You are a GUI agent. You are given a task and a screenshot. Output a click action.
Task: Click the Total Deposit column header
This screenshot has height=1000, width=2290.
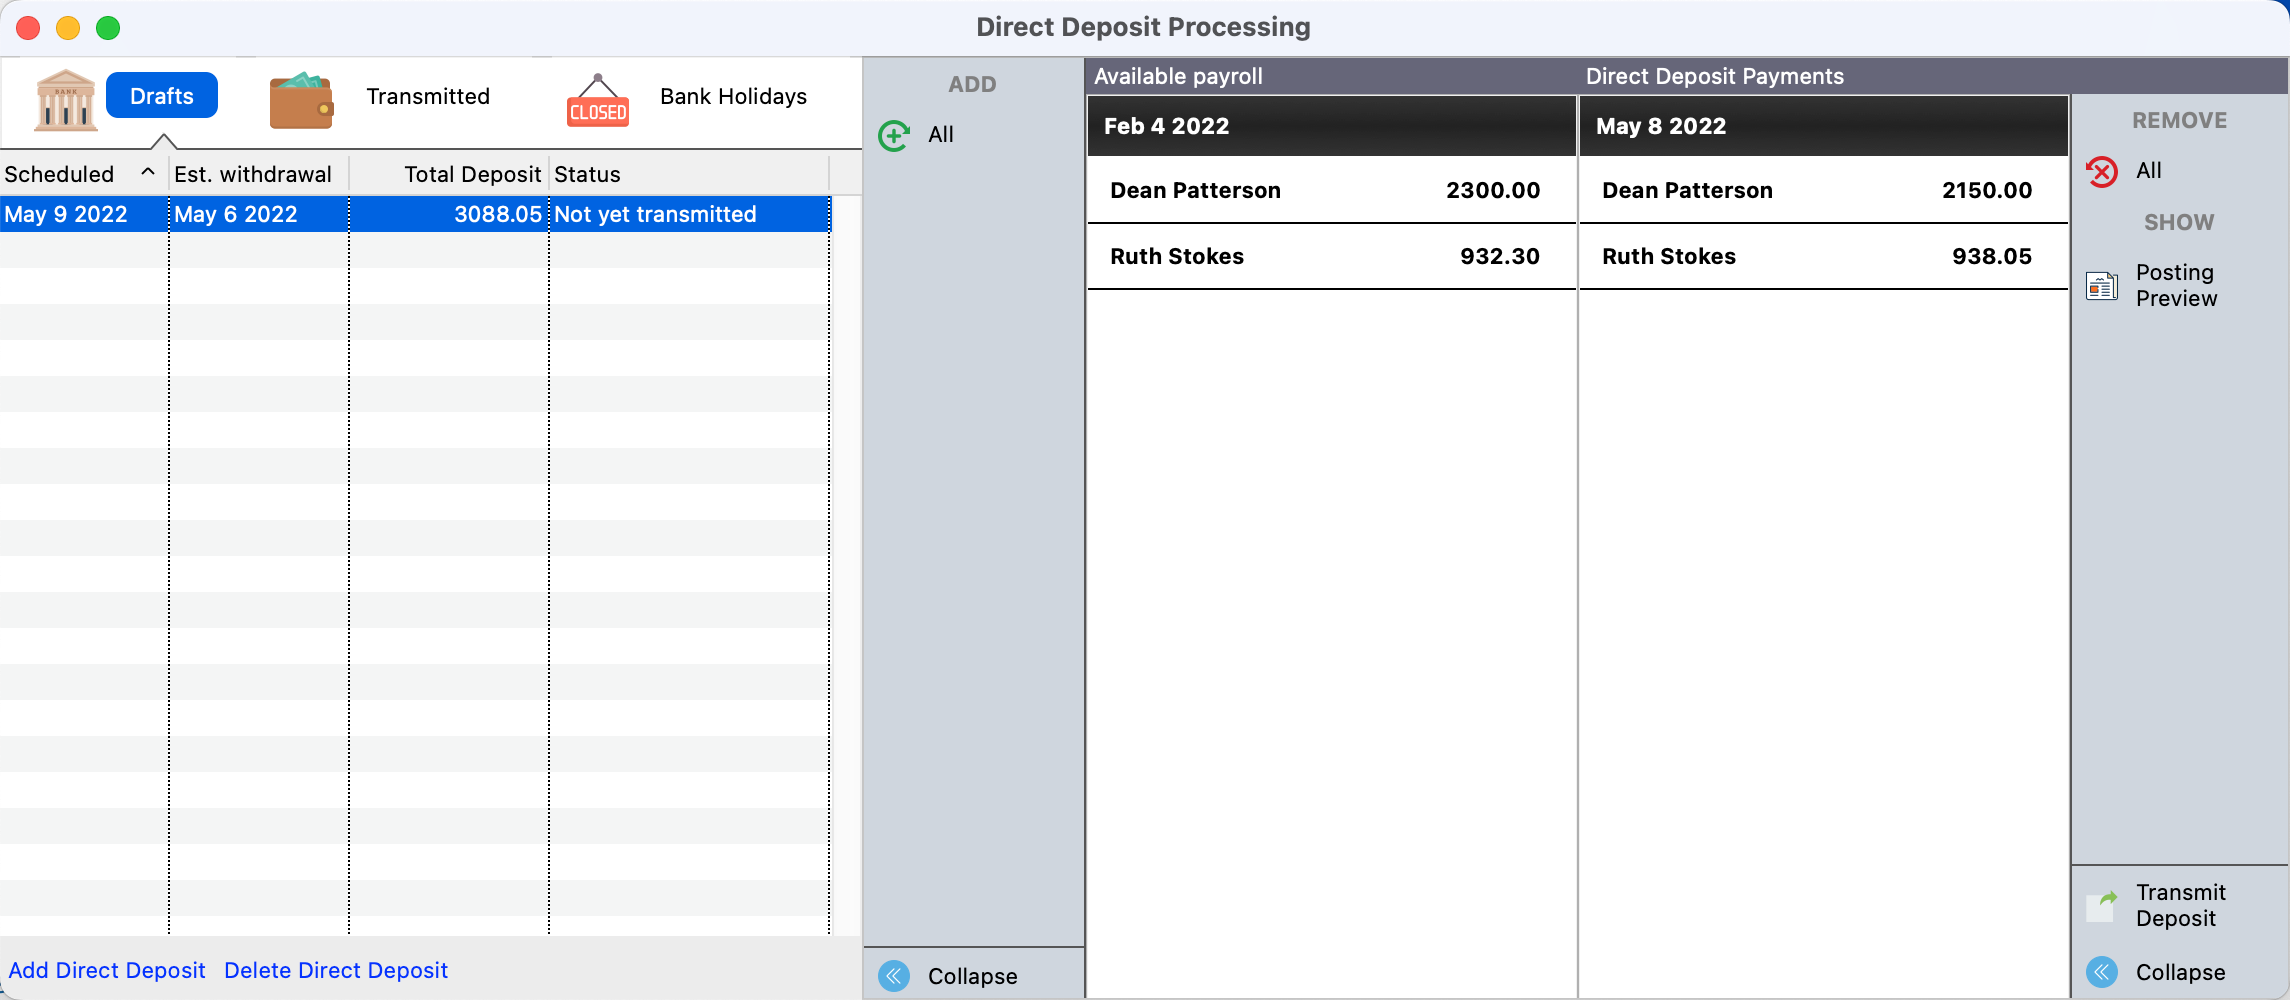click(x=472, y=174)
